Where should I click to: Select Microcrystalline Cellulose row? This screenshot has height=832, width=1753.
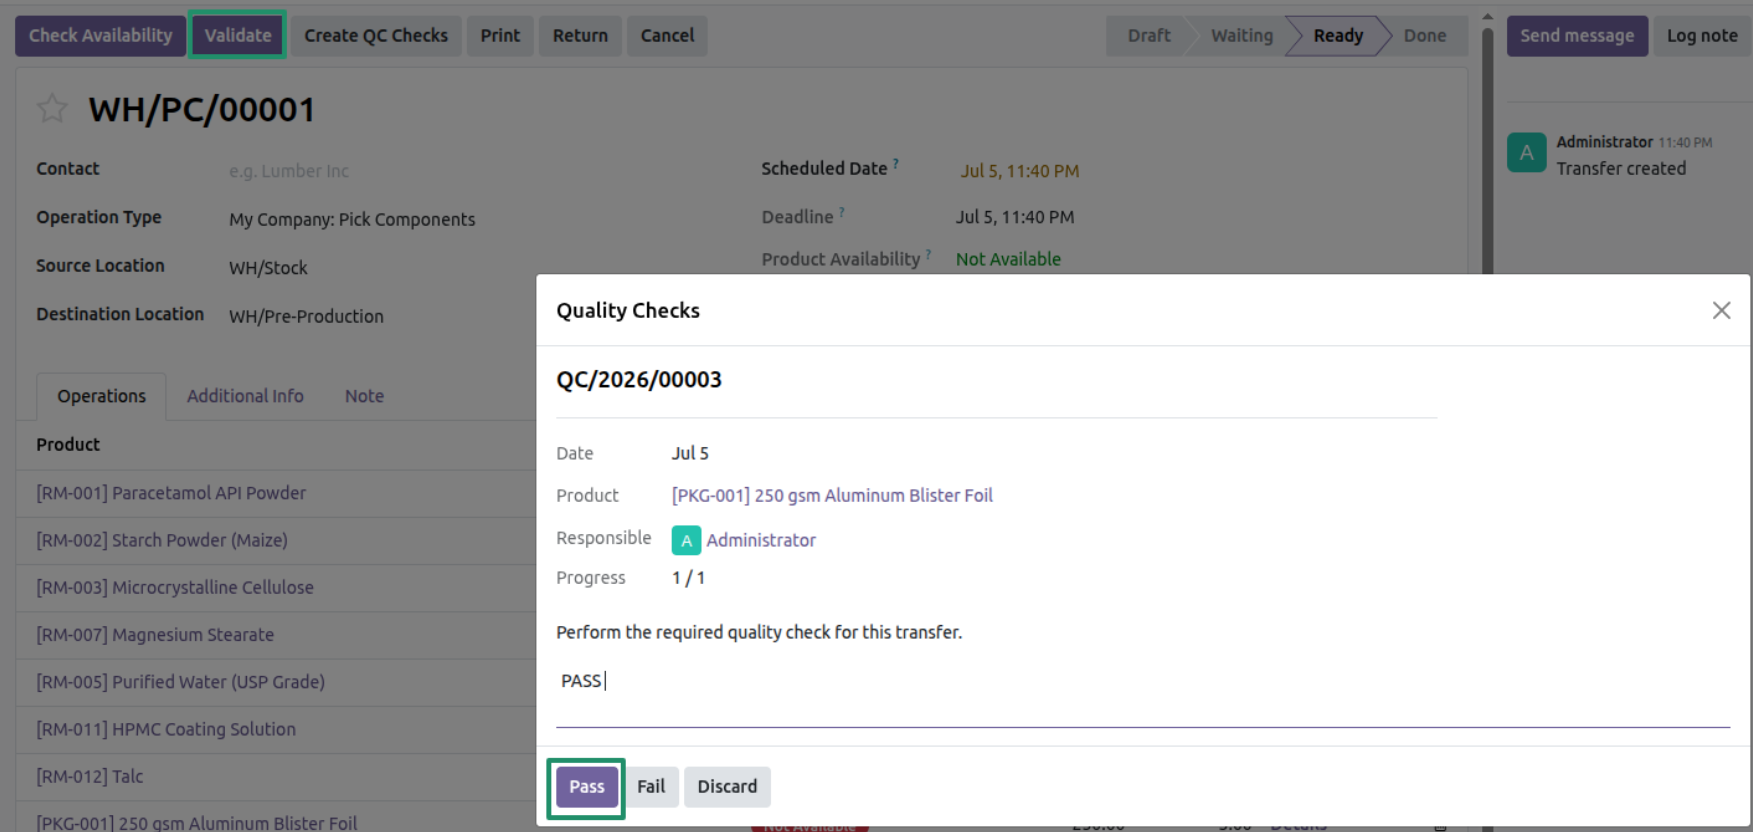[x=276, y=588]
